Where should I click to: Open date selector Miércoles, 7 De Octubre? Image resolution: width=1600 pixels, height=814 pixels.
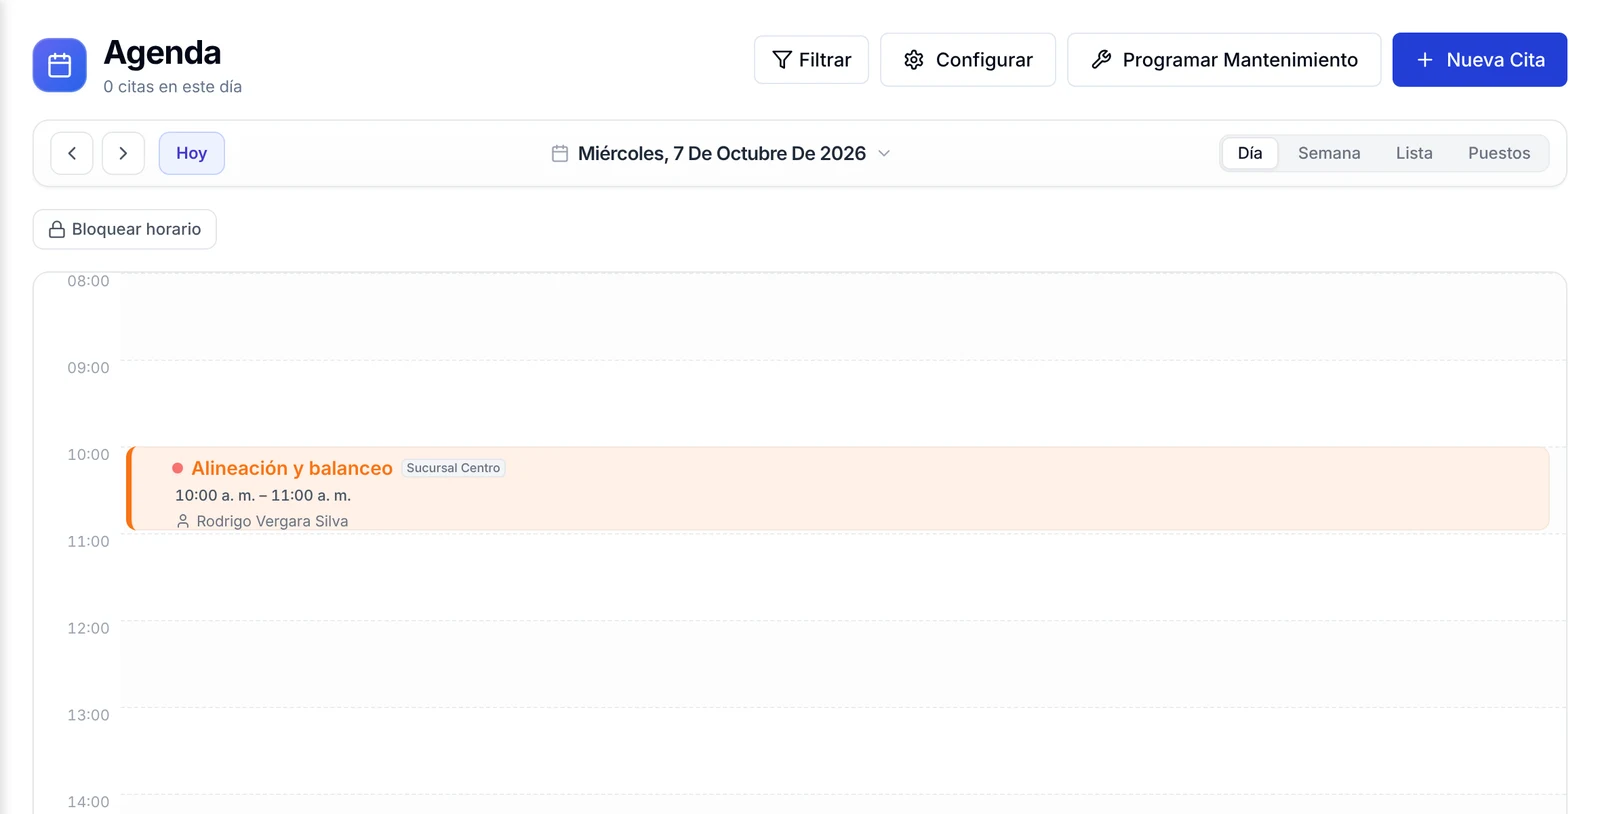coord(721,153)
